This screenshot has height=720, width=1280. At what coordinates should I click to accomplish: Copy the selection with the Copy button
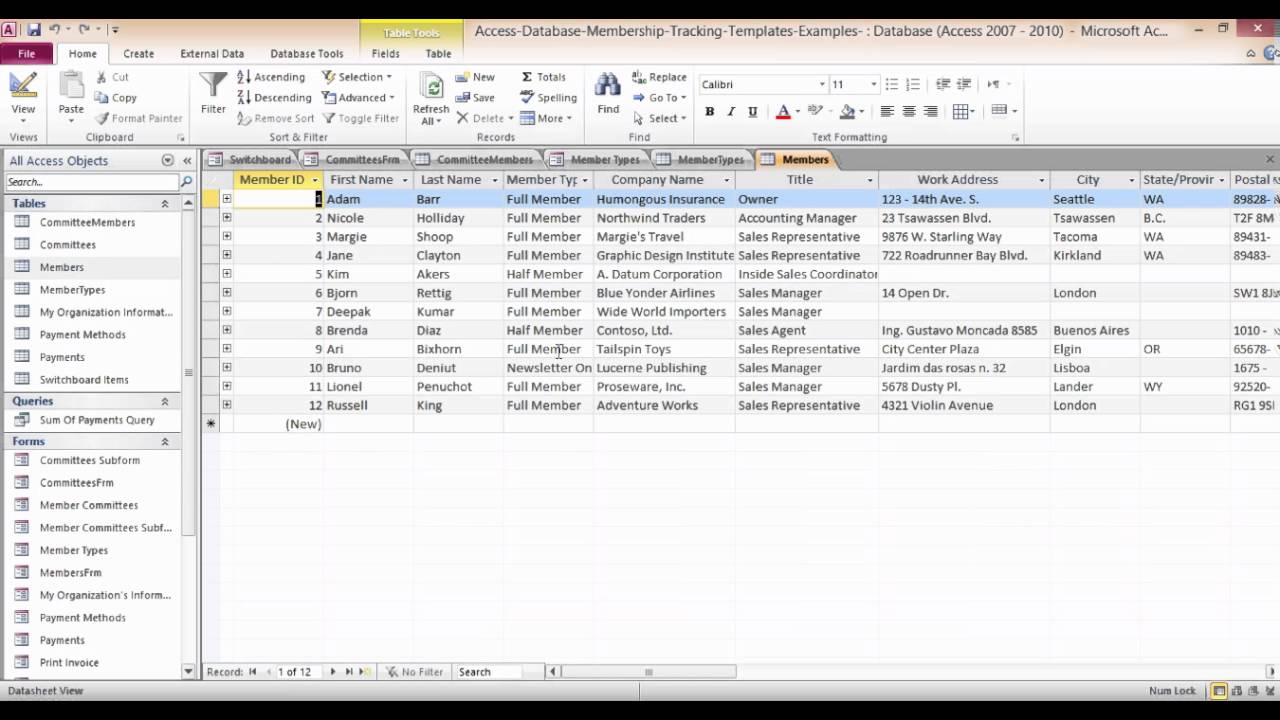(x=116, y=98)
